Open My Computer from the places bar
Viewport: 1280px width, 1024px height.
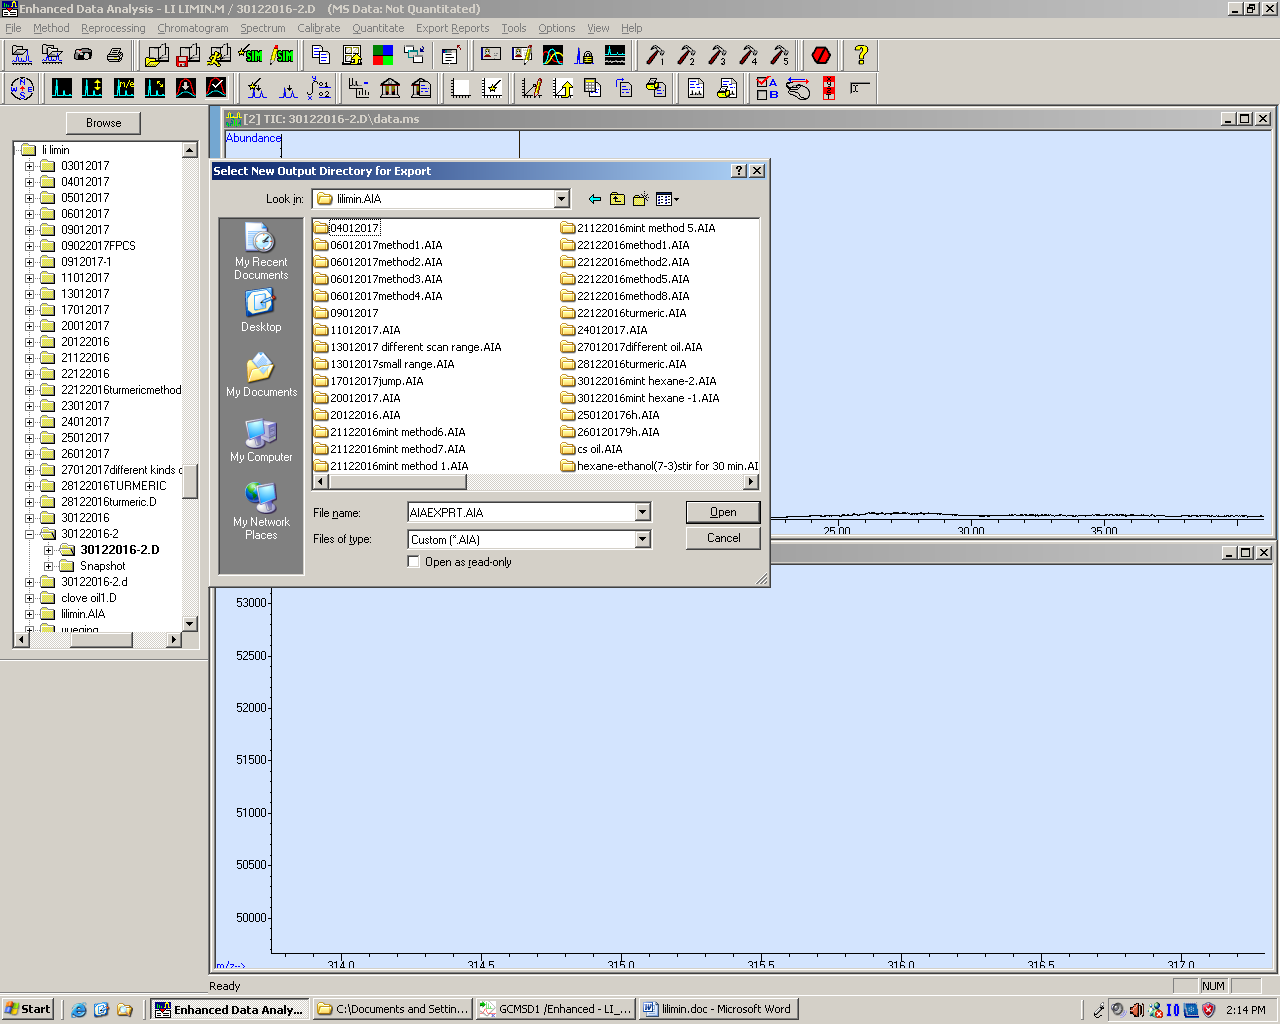(x=261, y=441)
